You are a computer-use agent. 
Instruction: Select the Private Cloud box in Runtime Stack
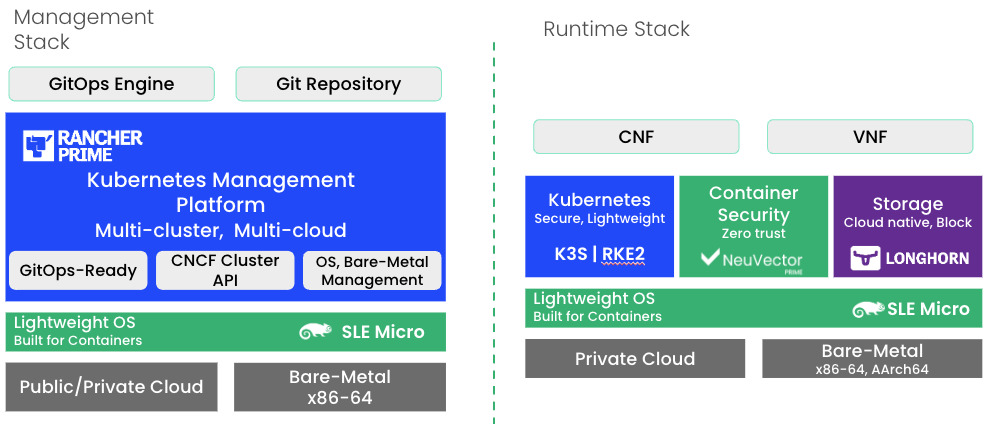pyautogui.click(x=635, y=359)
